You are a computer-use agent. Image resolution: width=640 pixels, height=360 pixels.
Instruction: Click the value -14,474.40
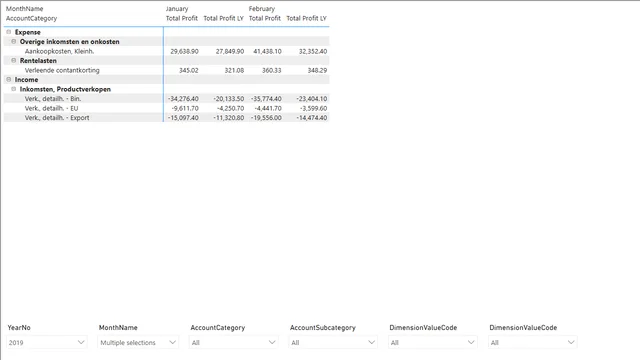[312, 118]
